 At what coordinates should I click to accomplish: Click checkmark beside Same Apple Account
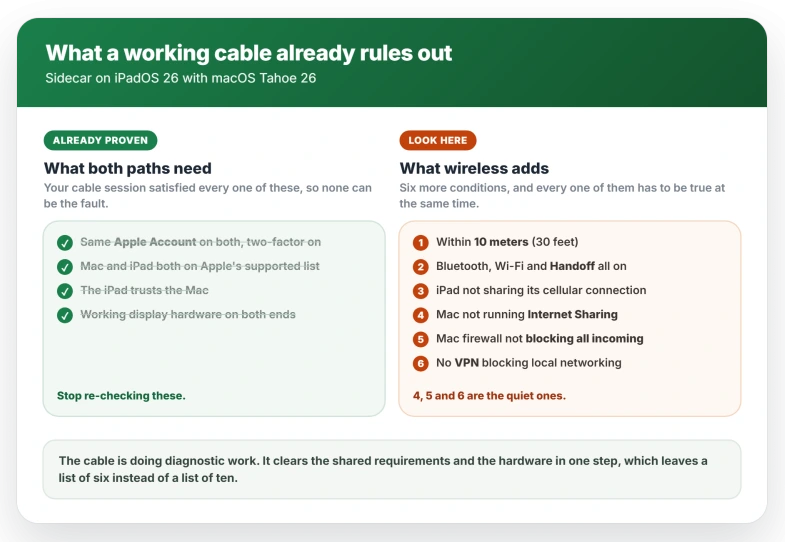tap(65, 243)
